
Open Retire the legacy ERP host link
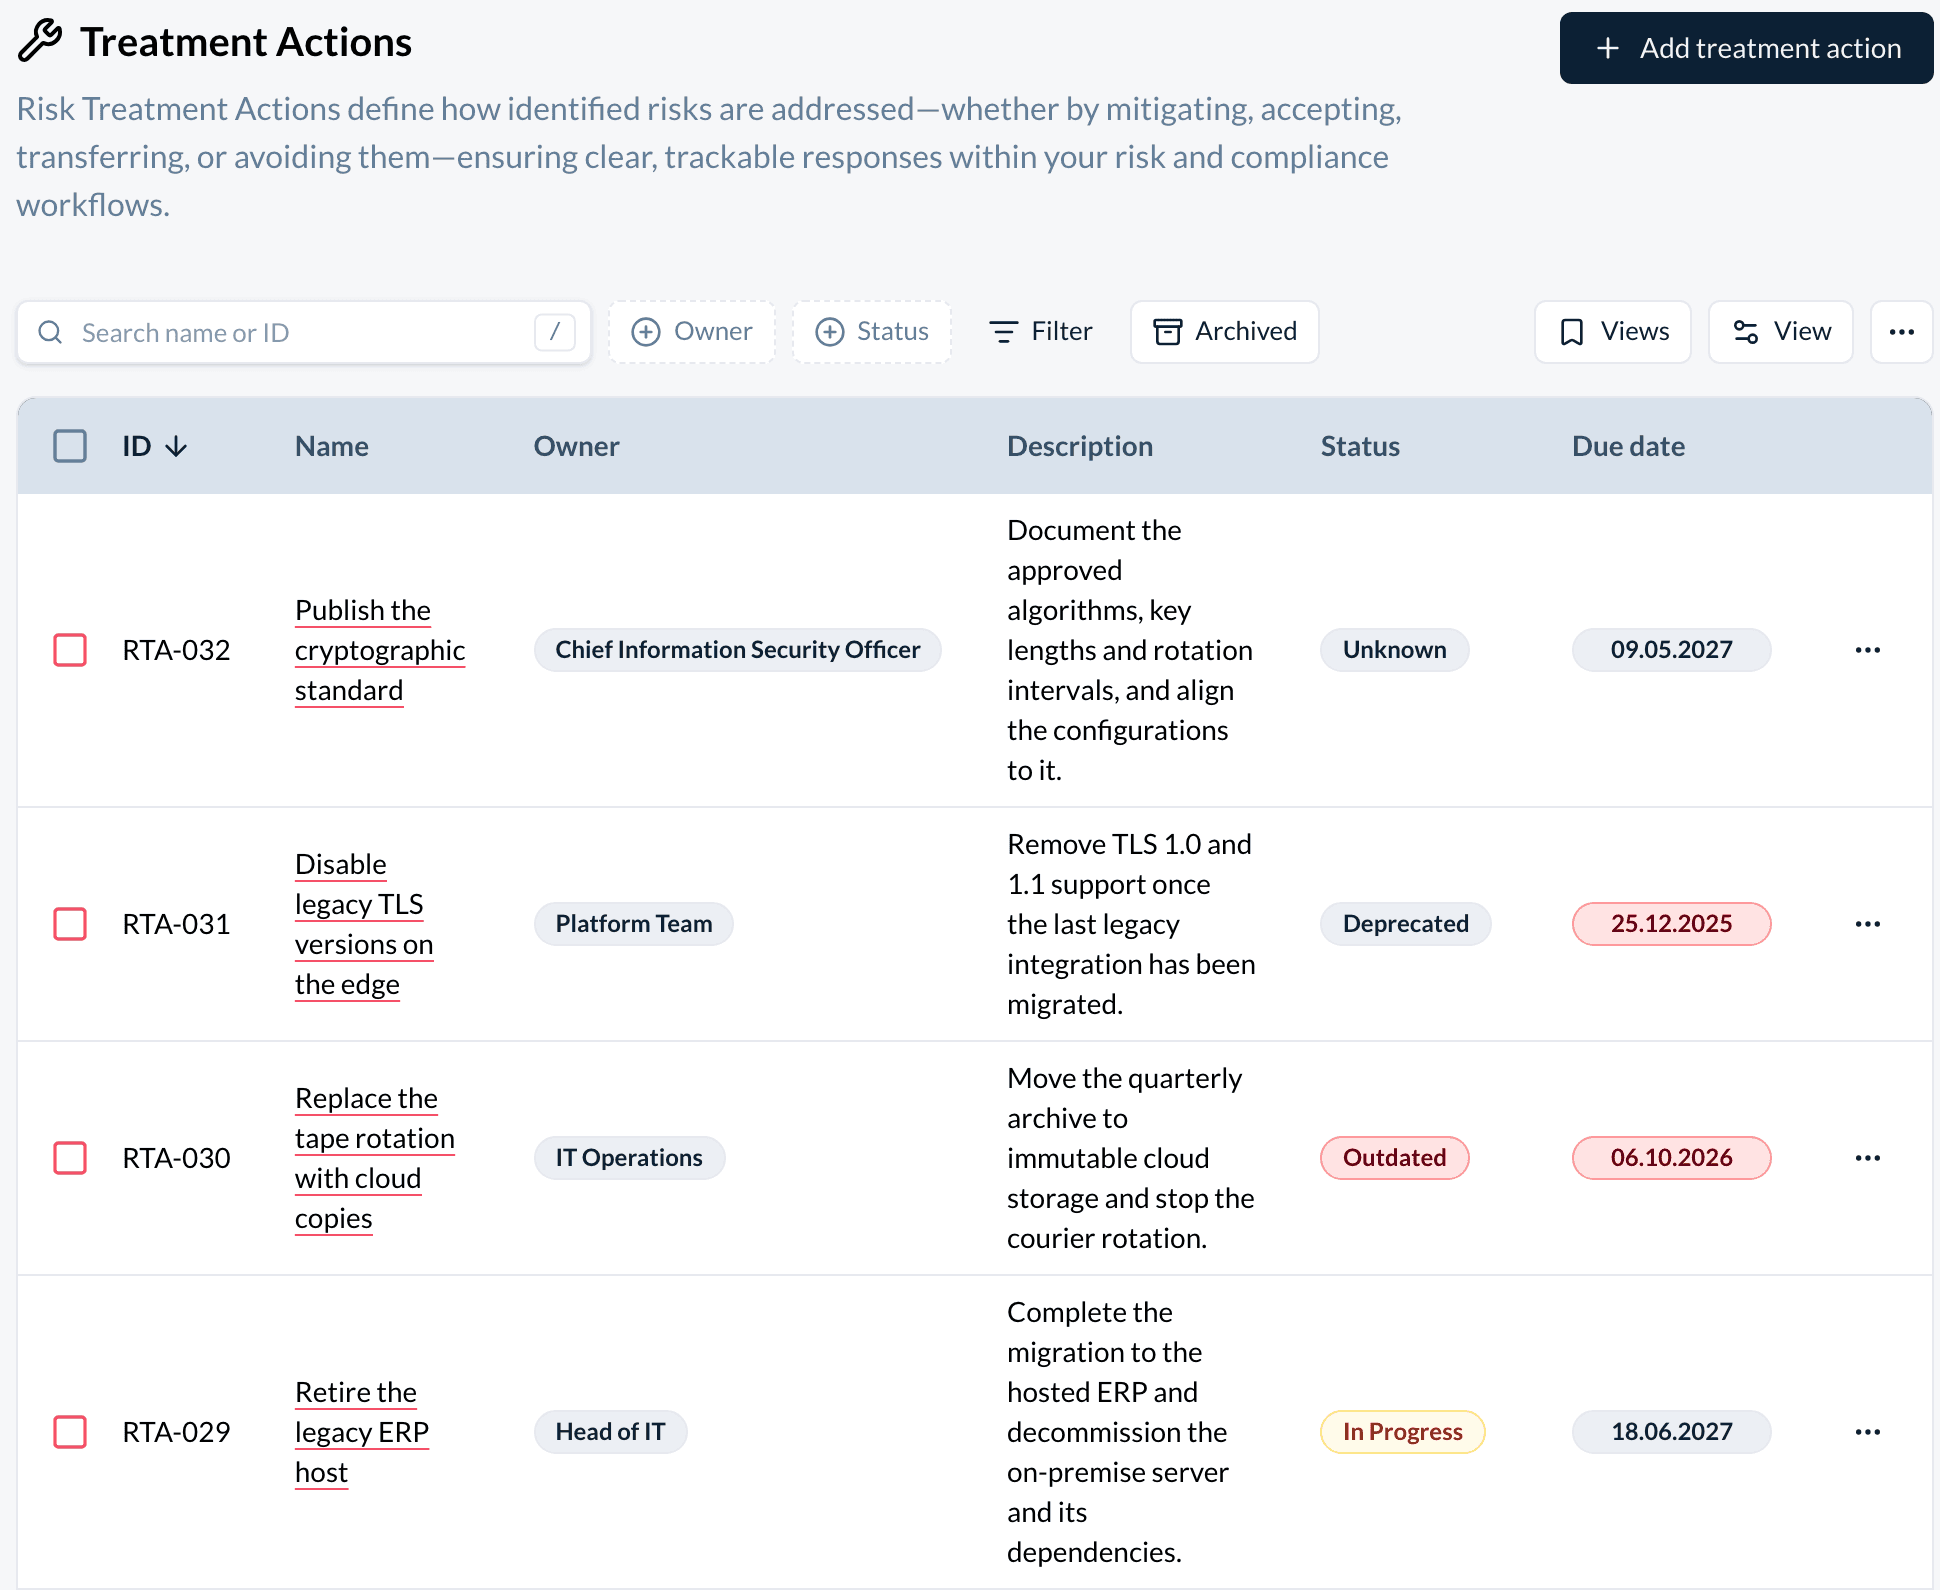tap(362, 1432)
